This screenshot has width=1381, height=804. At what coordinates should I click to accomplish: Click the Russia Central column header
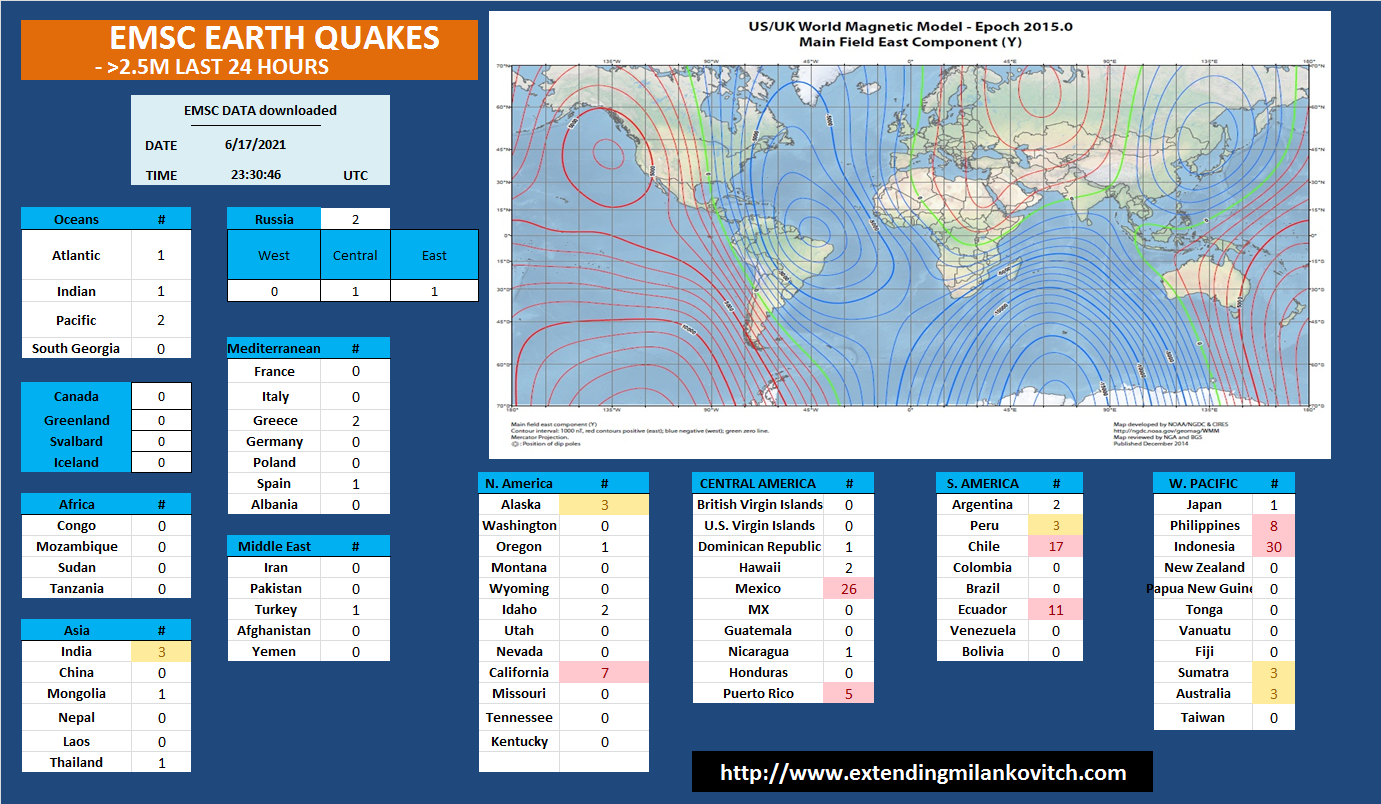355,255
